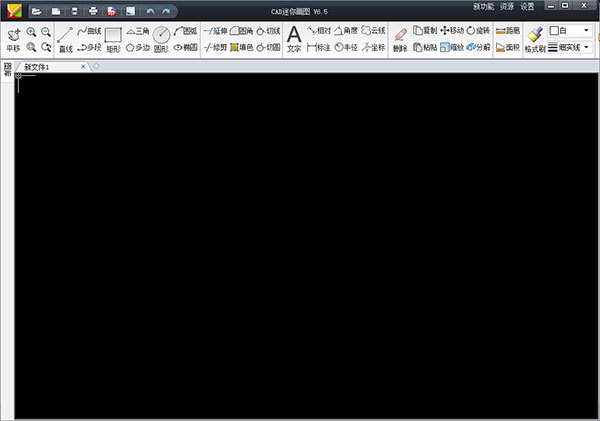Image resolution: width=600 pixels, height=421 pixels.
Task: Measure with the 距离 distance tool
Action: tap(508, 31)
